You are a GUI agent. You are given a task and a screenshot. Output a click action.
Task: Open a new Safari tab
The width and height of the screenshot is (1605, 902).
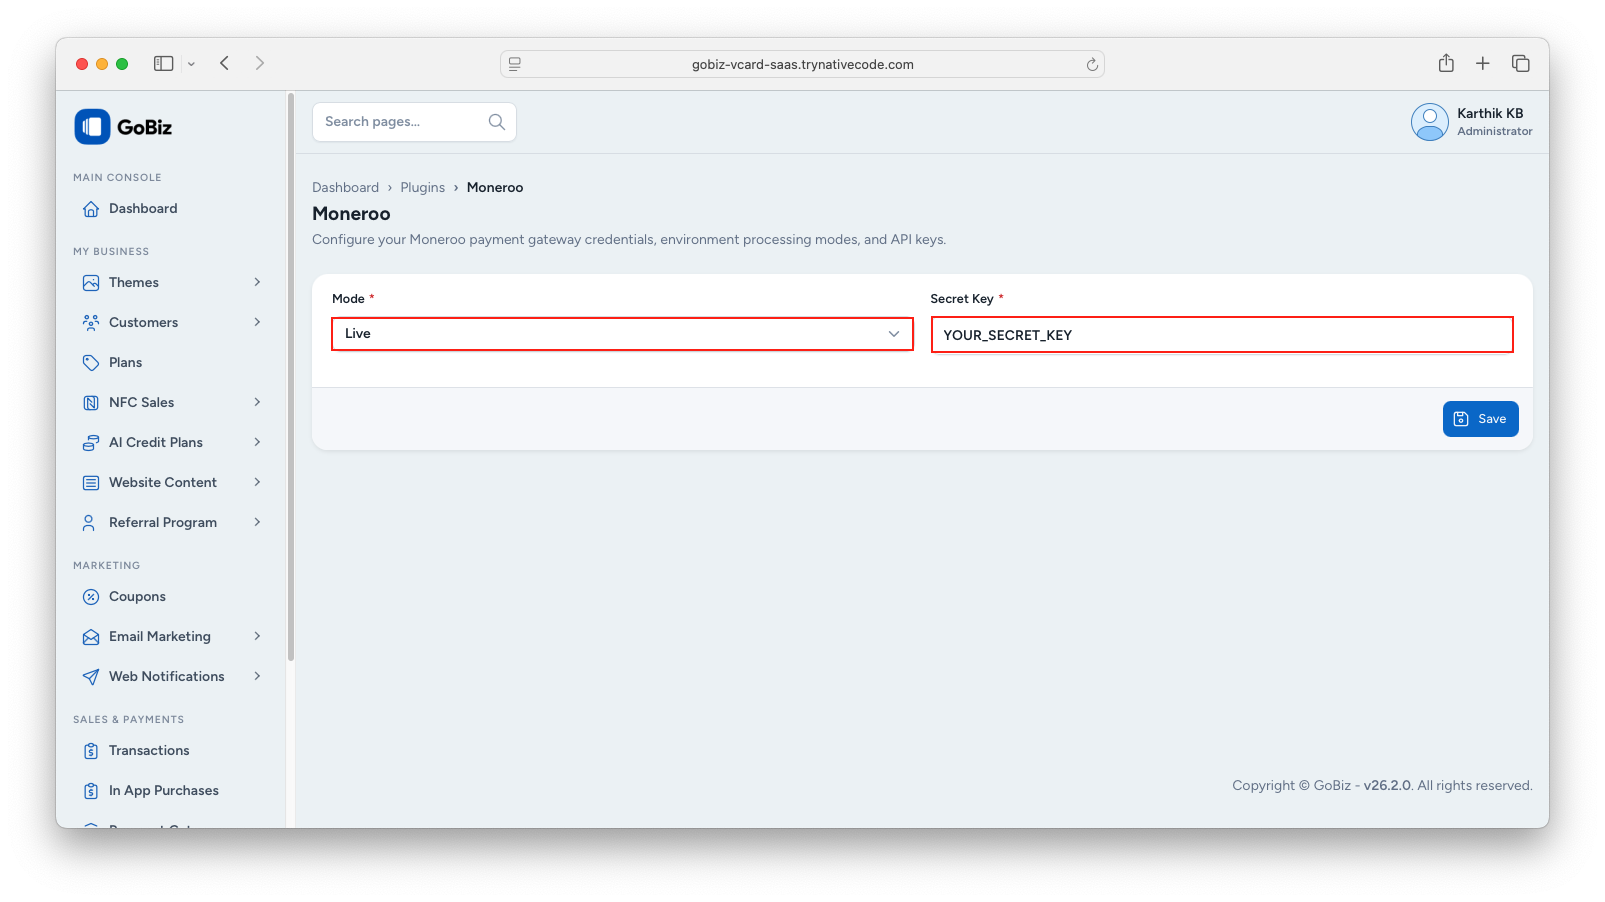tap(1483, 63)
